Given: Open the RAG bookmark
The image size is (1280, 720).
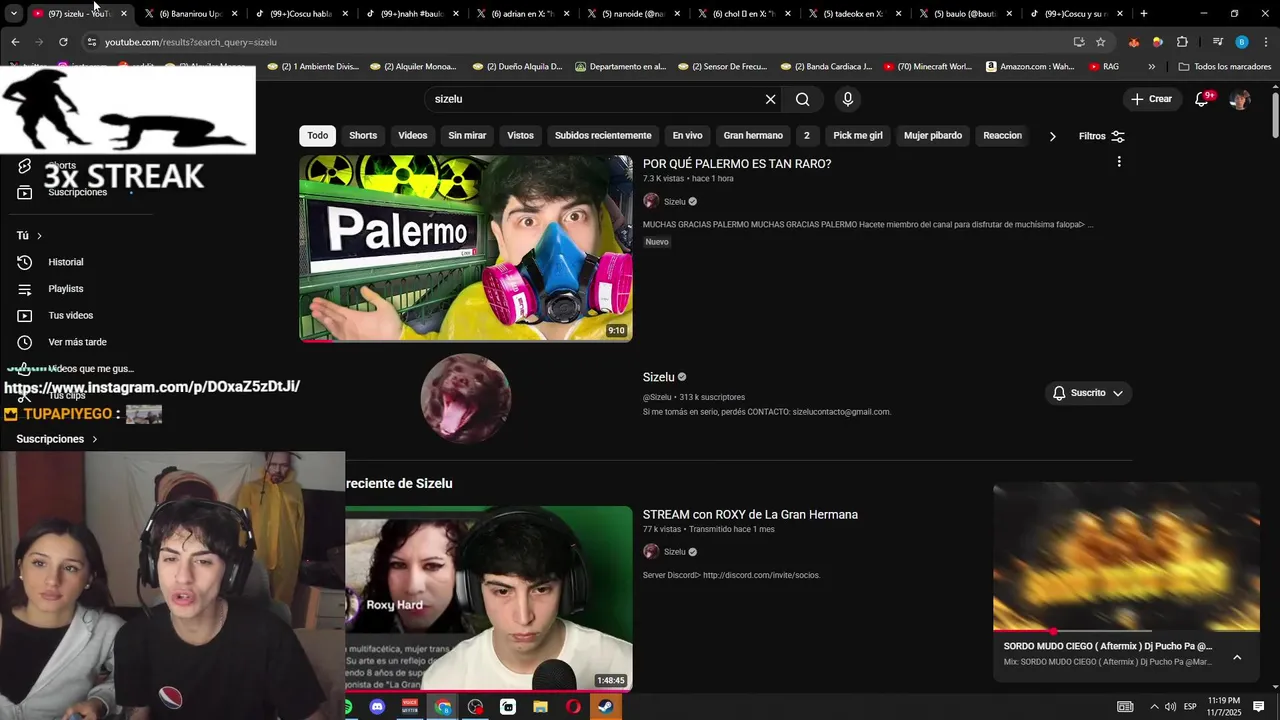Looking at the screenshot, I should pos(1103,67).
